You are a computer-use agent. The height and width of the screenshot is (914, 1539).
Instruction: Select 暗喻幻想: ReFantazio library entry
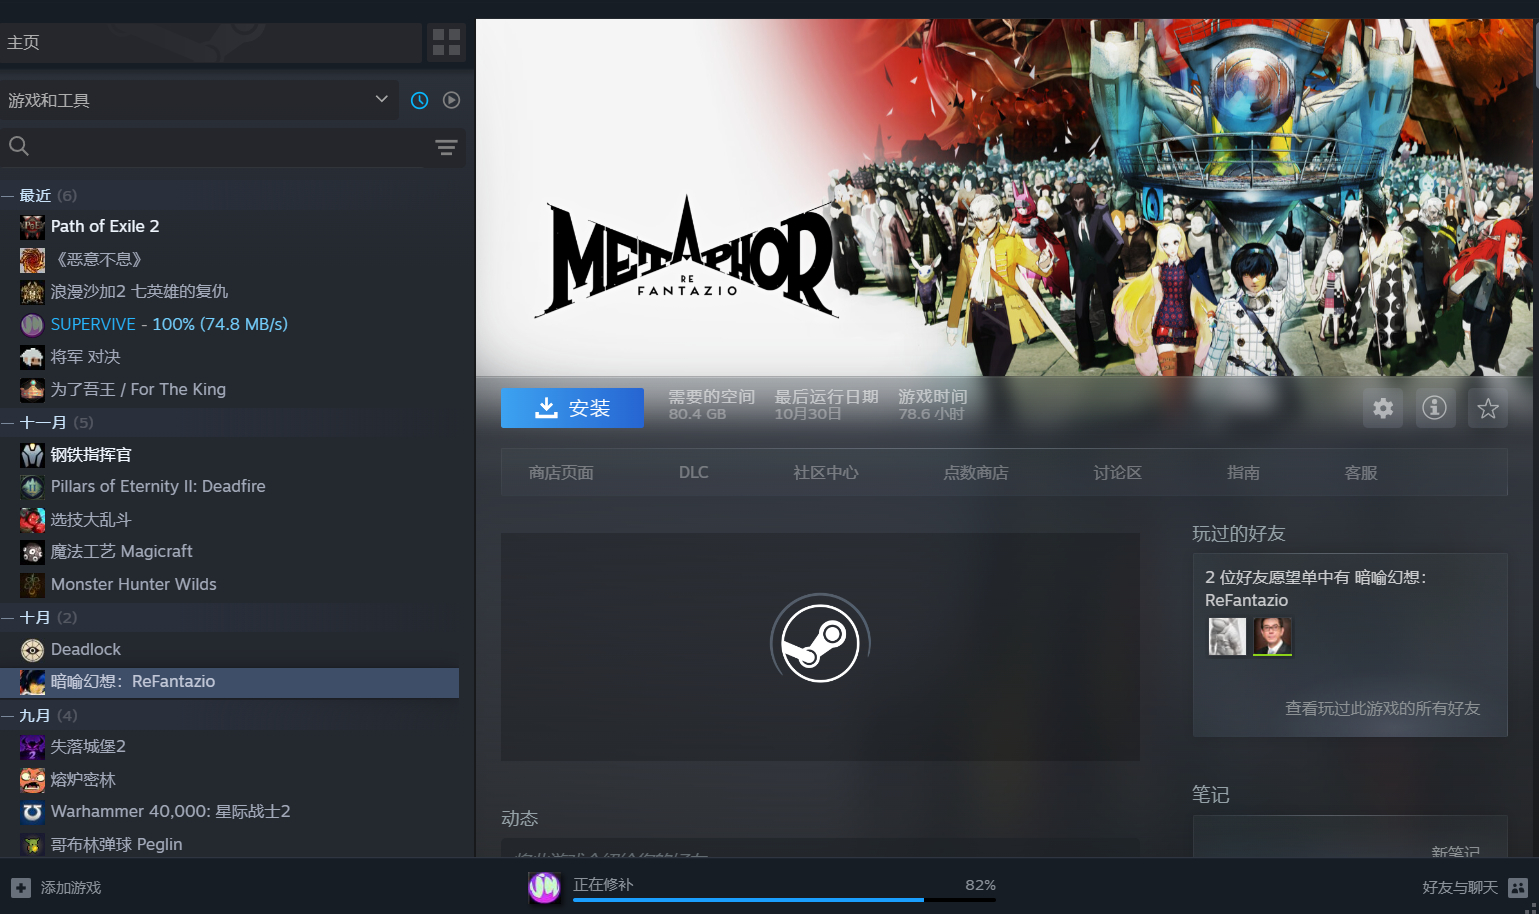point(229,682)
